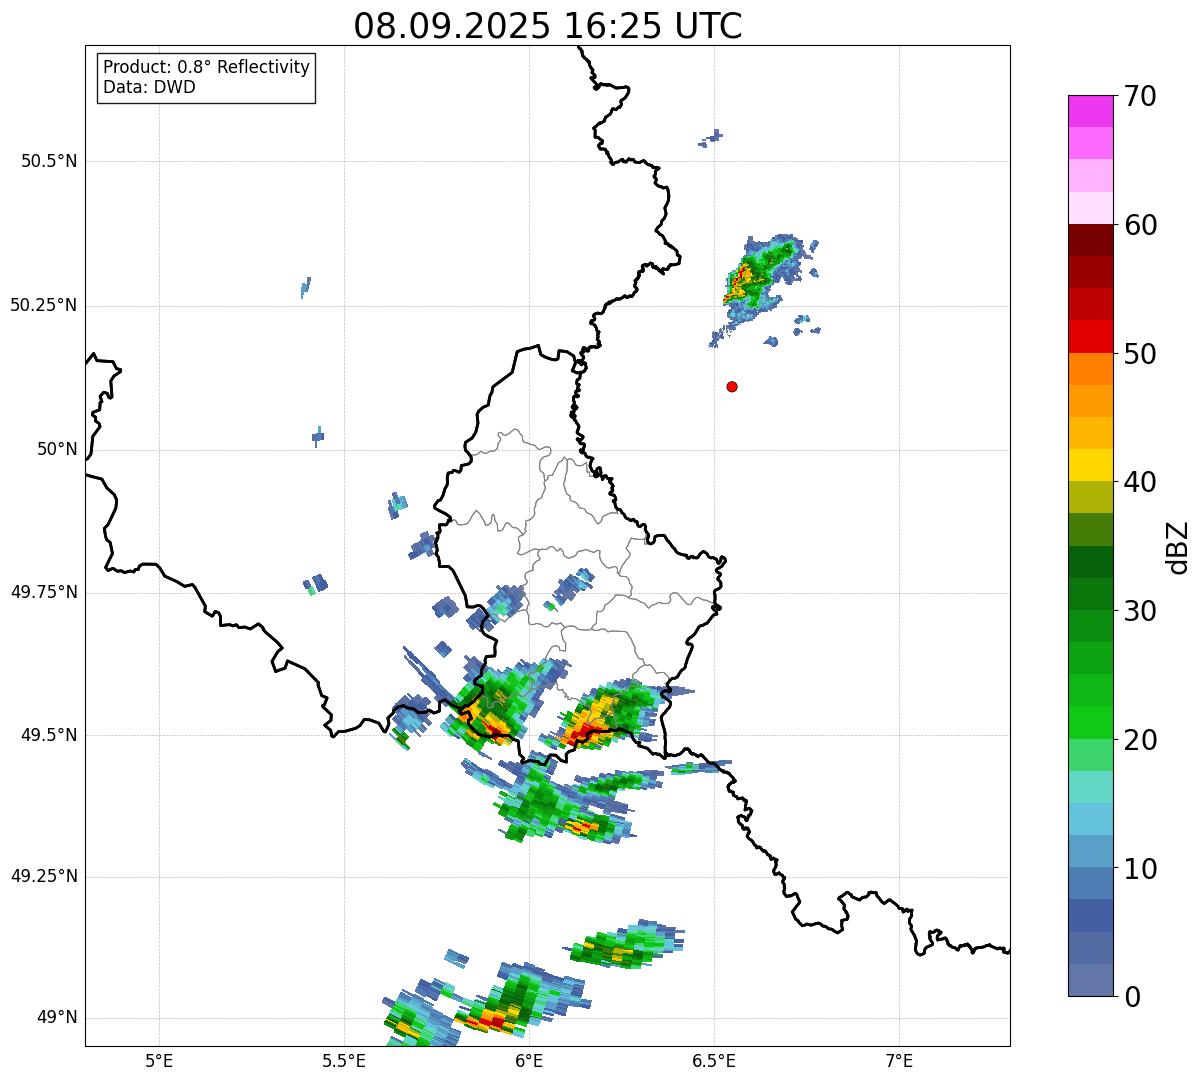Viewport: 1202px width, 1081px height.
Task: Click 'Product: 0.8° Reflectivity' text
Action: coord(206,67)
